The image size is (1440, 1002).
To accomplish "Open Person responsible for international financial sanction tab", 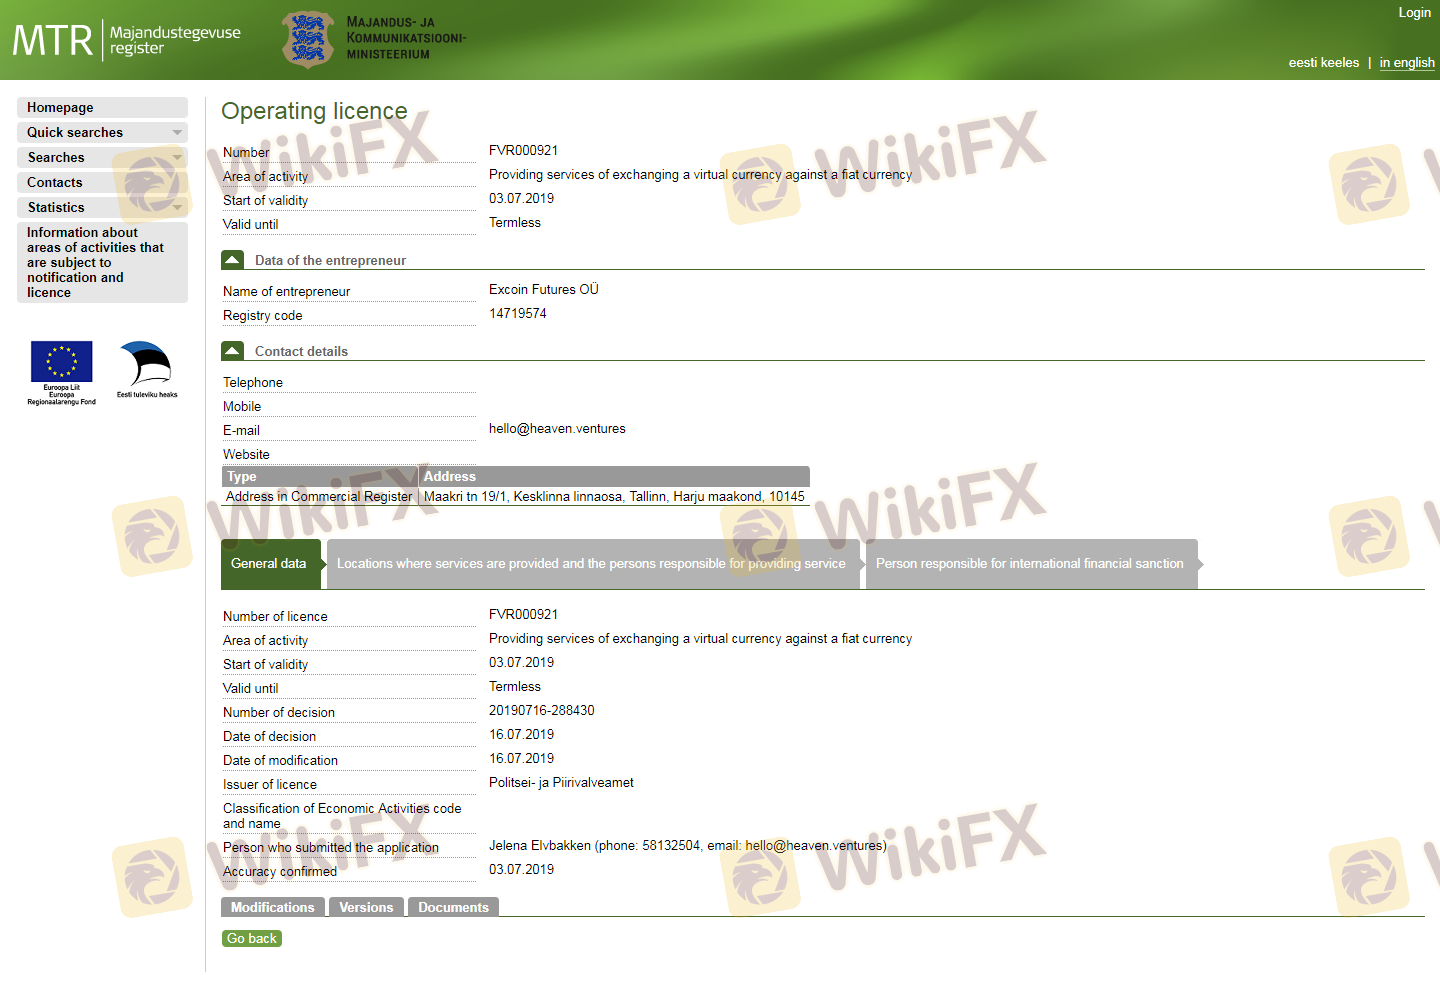I will click(x=1029, y=564).
